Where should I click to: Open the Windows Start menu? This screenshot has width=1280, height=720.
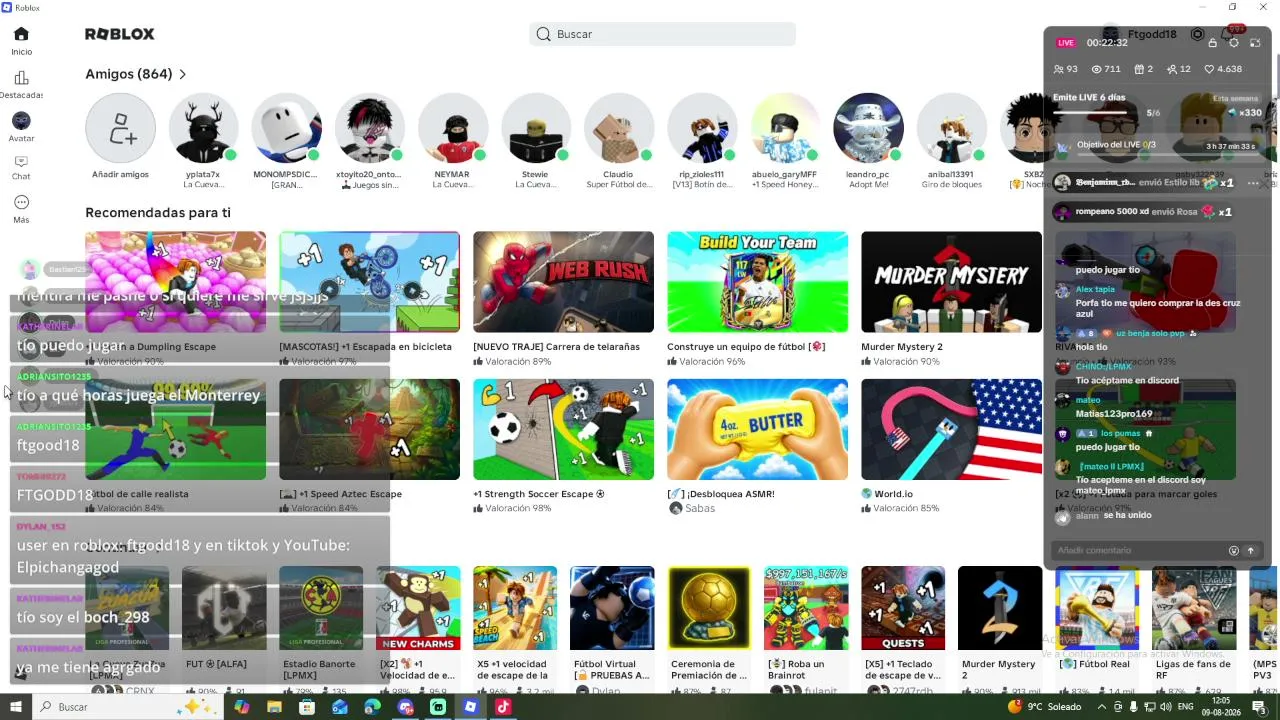click(x=16, y=707)
